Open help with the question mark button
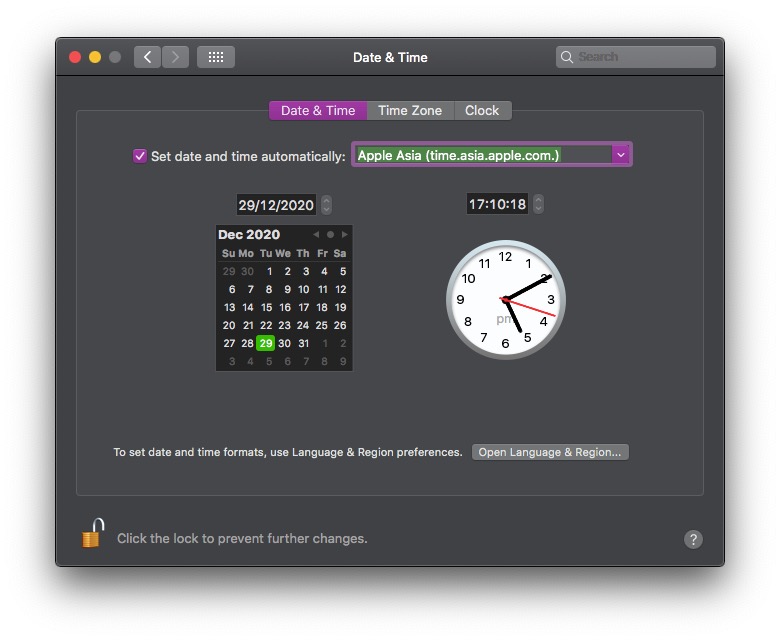Image resolution: width=780 pixels, height=640 pixels. tap(693, 539)
